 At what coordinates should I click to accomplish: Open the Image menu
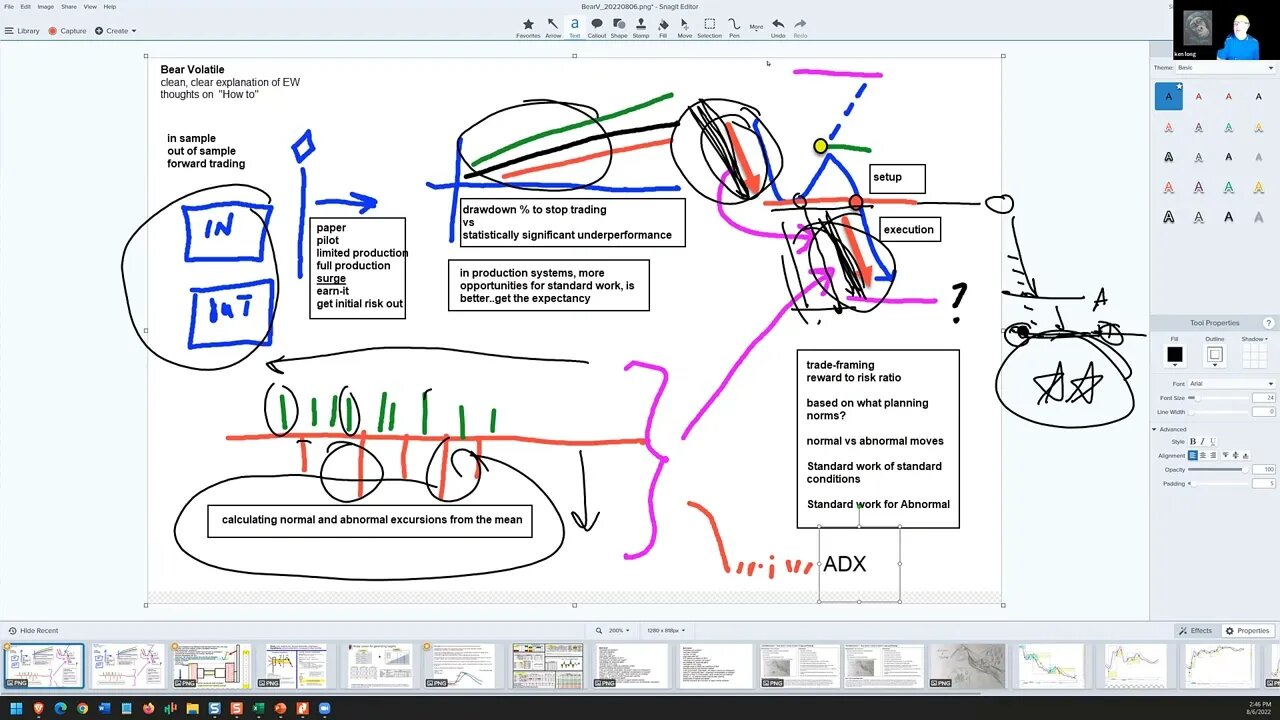click(46, 6)
